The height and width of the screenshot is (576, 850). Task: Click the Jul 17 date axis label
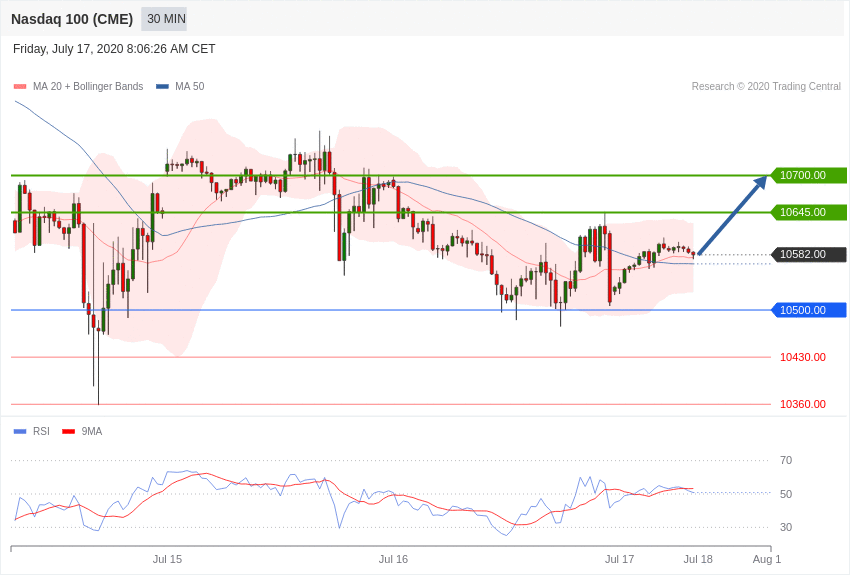(620, 559)
